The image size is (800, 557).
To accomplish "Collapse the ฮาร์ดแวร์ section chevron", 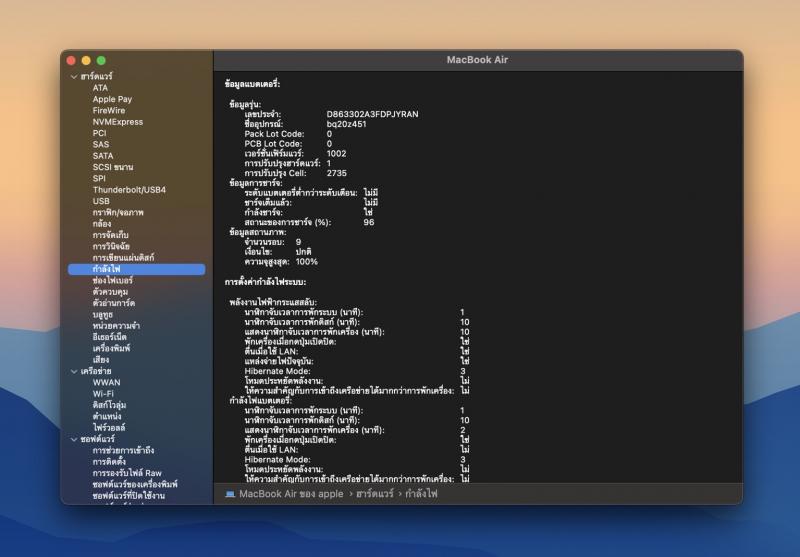I will tap(74, 77).
